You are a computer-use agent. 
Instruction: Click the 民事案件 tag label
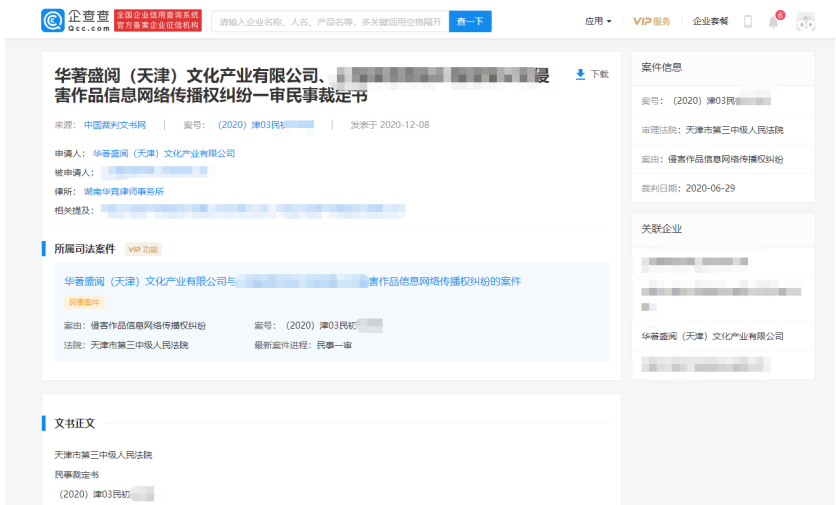pyautogui.click(x=84, y=302)
